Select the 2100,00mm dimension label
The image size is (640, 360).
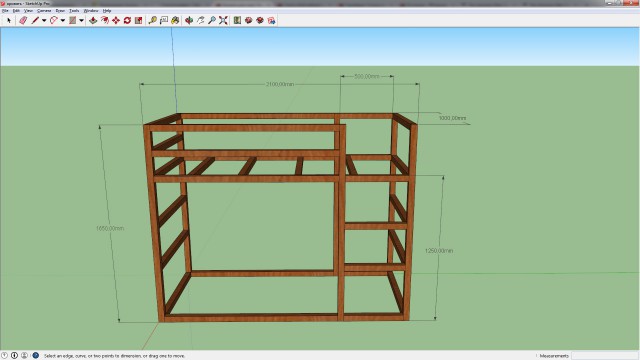coord(280,84)
